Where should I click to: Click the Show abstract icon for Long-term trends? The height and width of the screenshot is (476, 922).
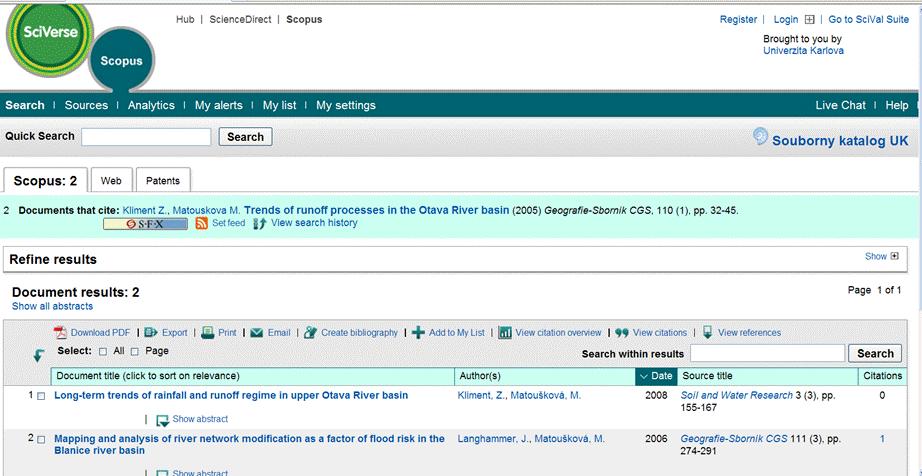coord(162,420)
